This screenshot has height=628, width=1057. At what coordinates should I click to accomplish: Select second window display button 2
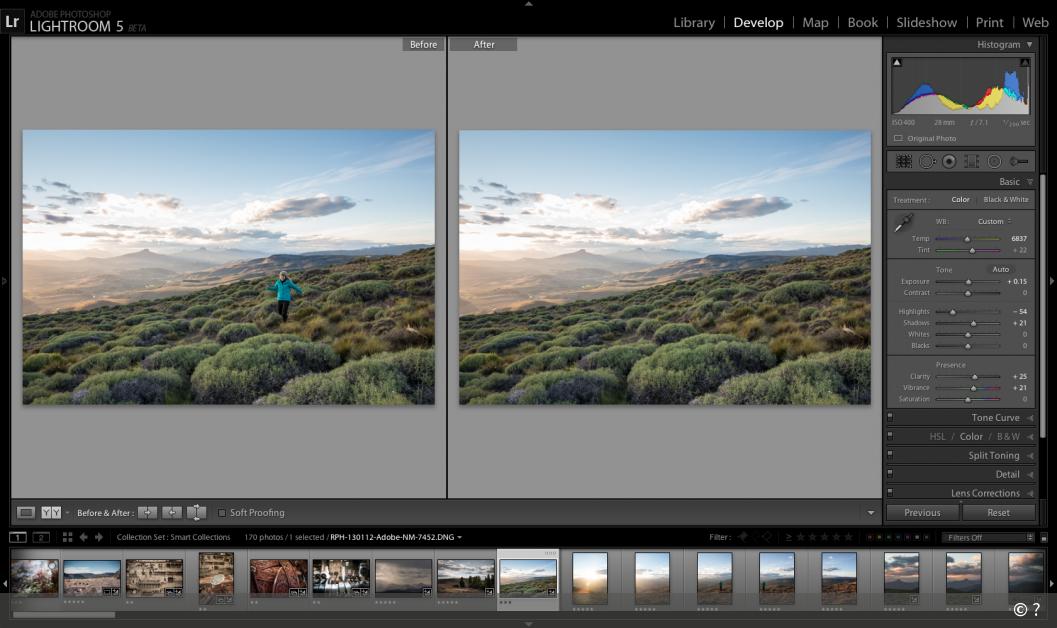[41, 537]
